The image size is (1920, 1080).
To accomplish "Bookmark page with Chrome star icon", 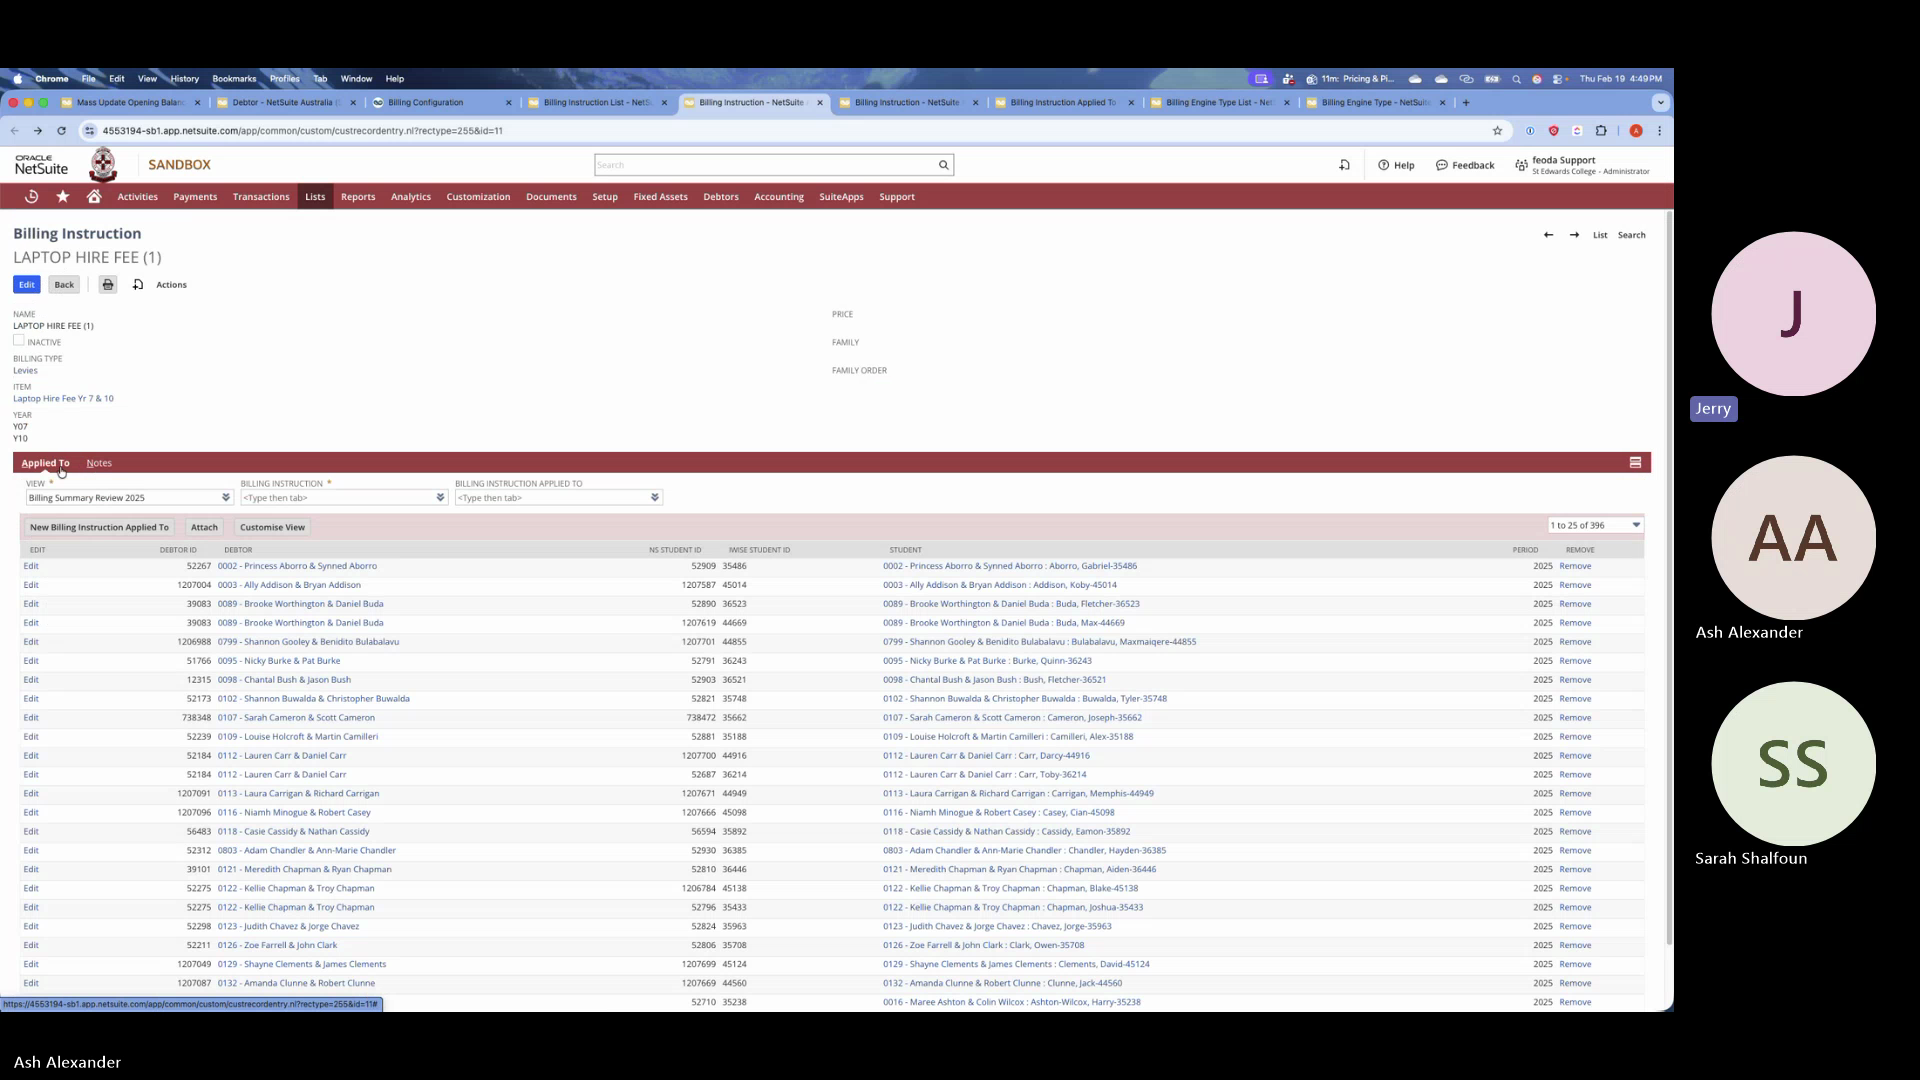I will (x=1497, y=131).
